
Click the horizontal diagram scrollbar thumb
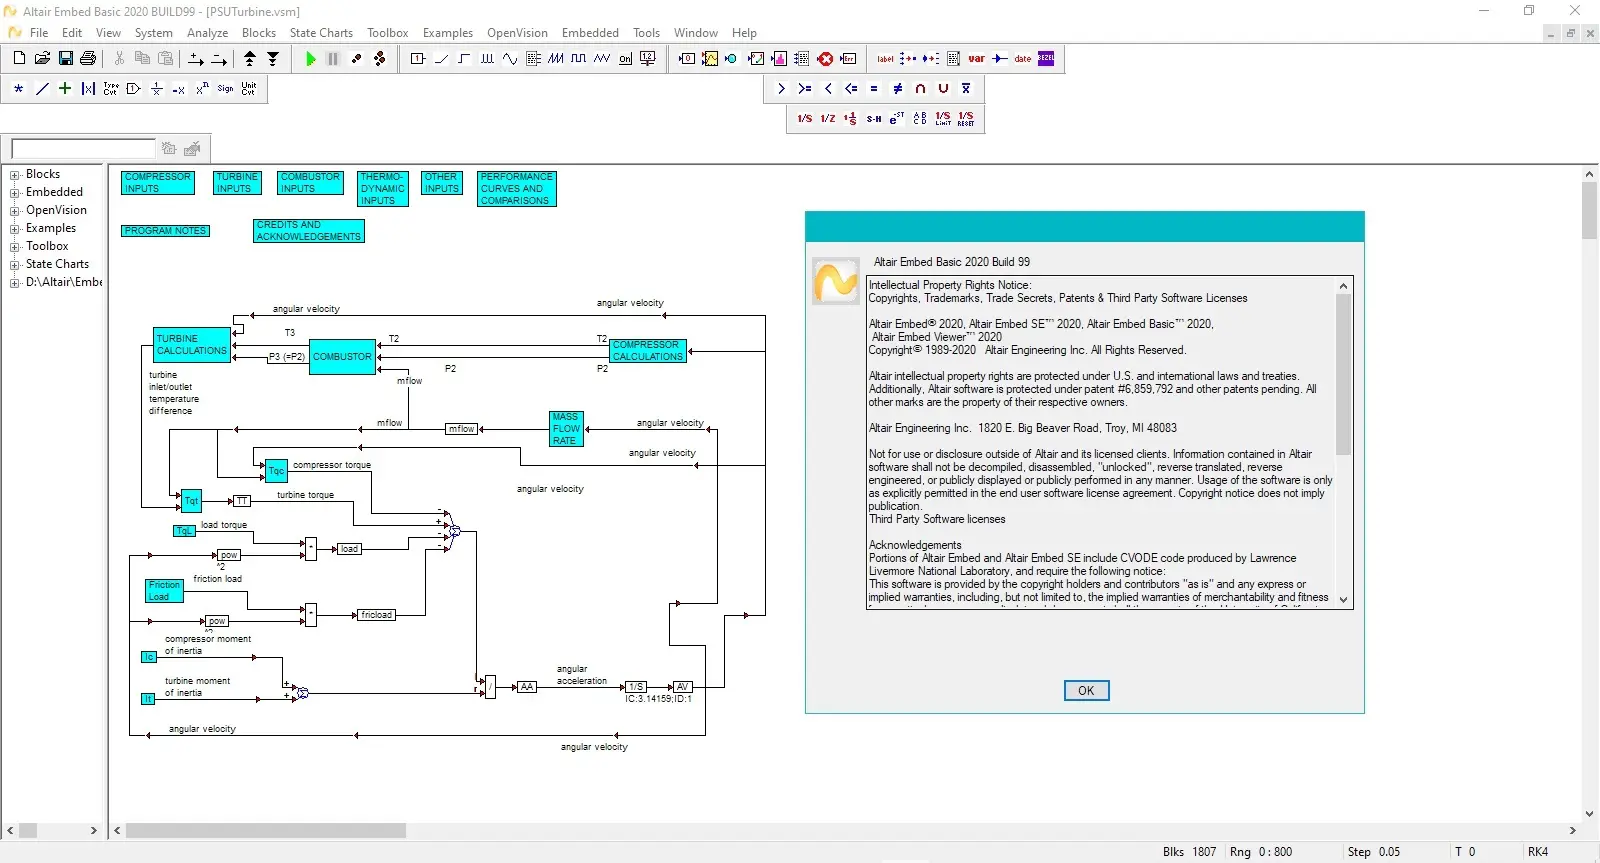pos(265,831)
